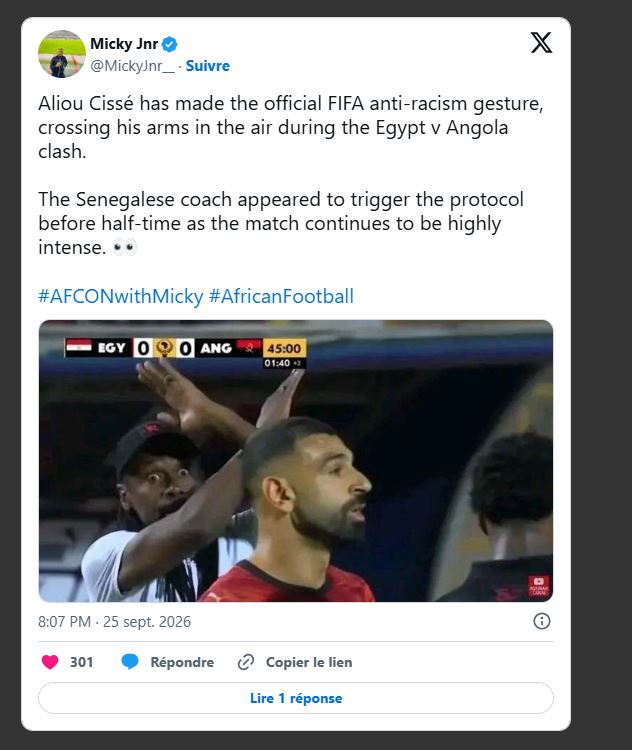Open the tweet info circle icon

pos(542,621)
